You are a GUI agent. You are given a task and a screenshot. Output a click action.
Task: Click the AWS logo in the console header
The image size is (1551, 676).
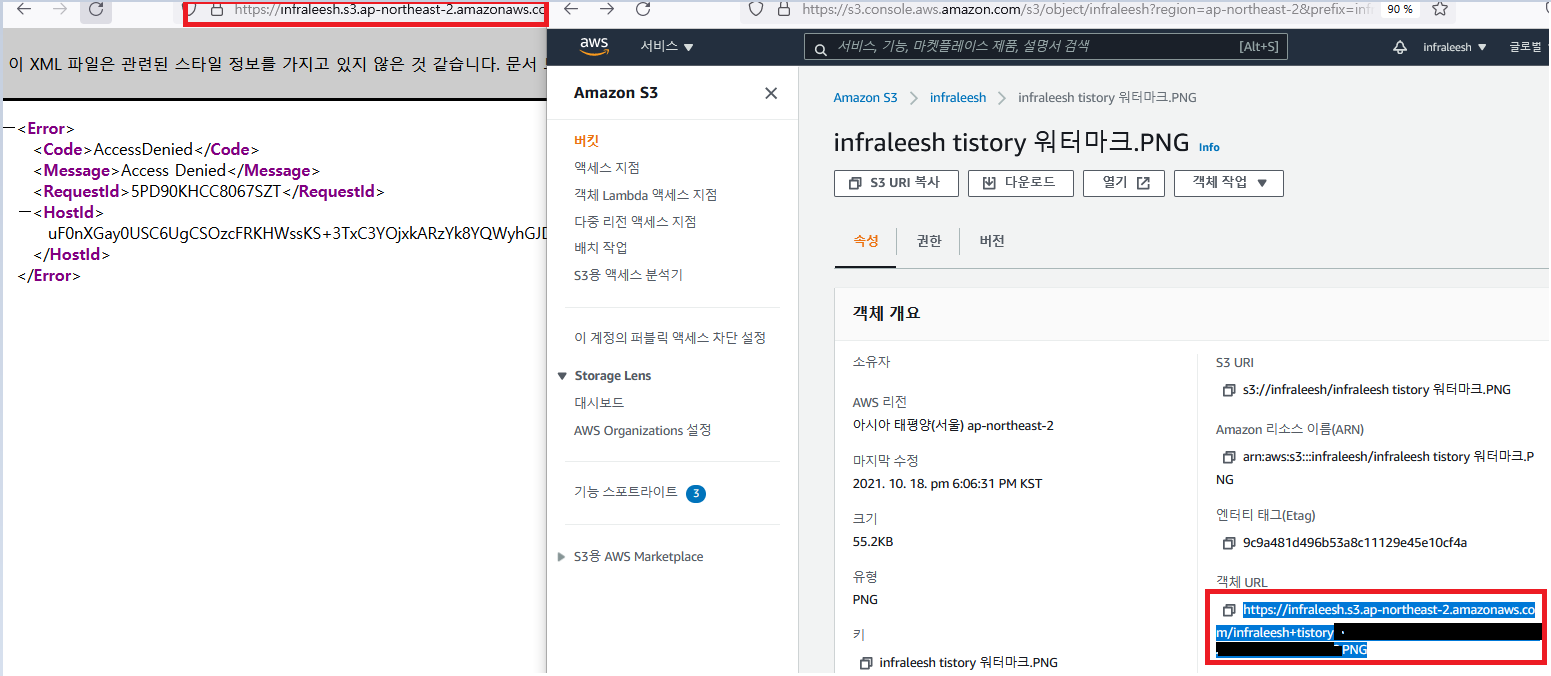point(595,46)
